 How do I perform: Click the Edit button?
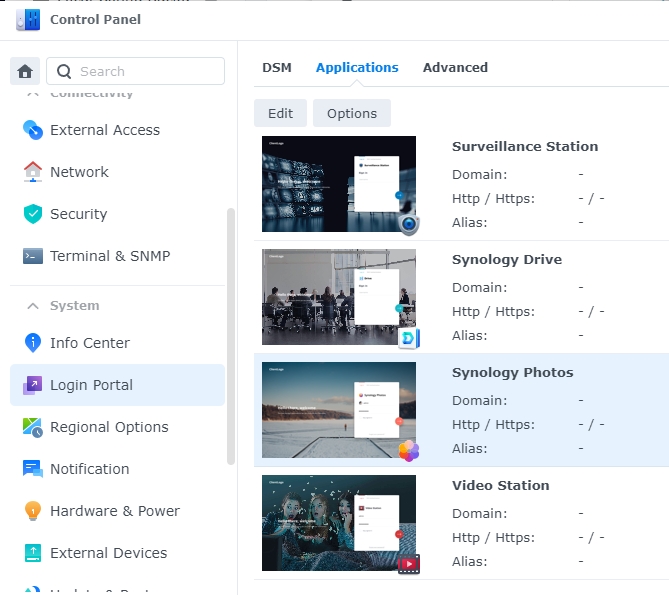(280, 113)
